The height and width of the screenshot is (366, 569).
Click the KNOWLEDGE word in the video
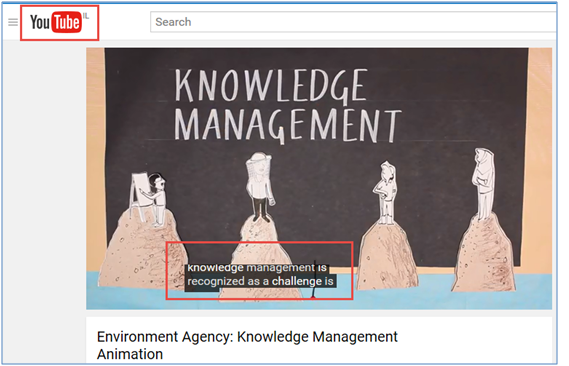coord(271,86)
